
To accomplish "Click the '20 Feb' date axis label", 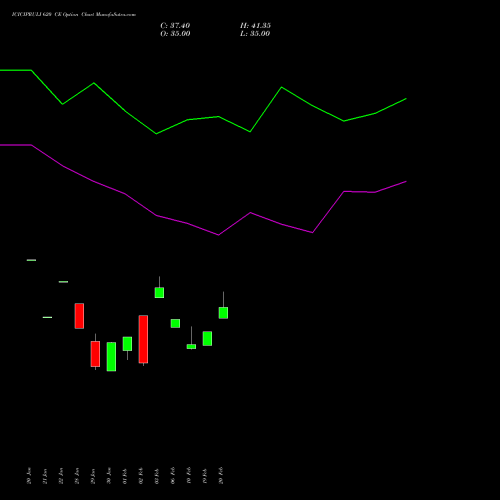I will [221, 476].
